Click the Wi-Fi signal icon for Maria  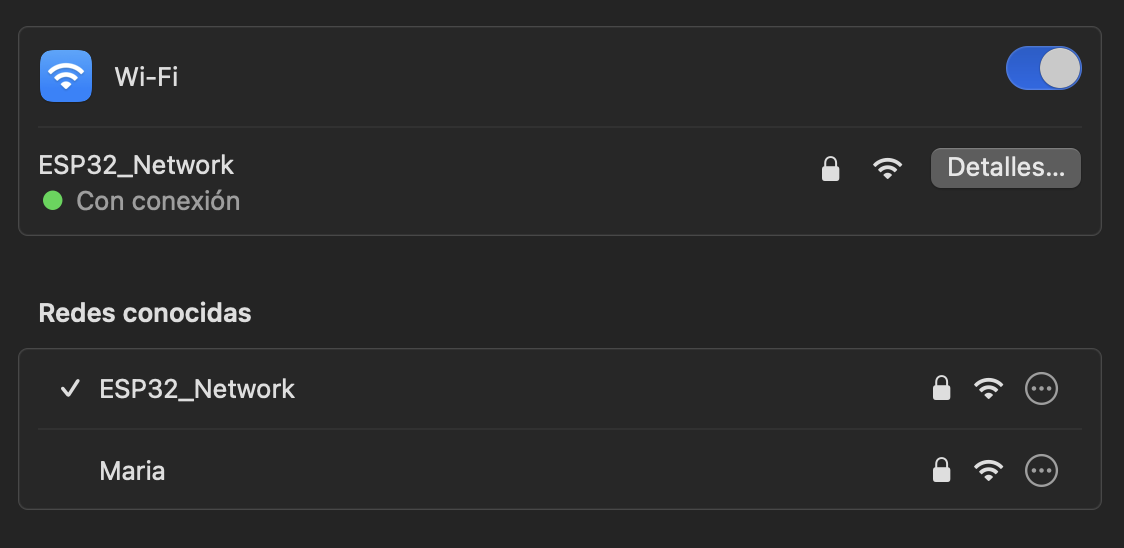tap(988, 470)
